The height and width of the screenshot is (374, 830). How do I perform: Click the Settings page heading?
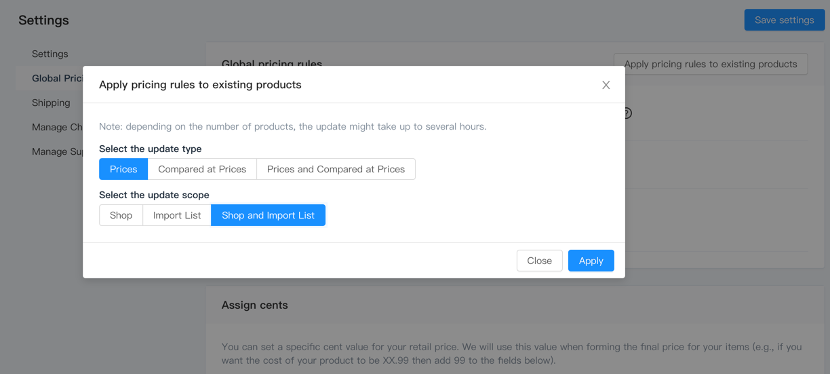coord(43,20)
